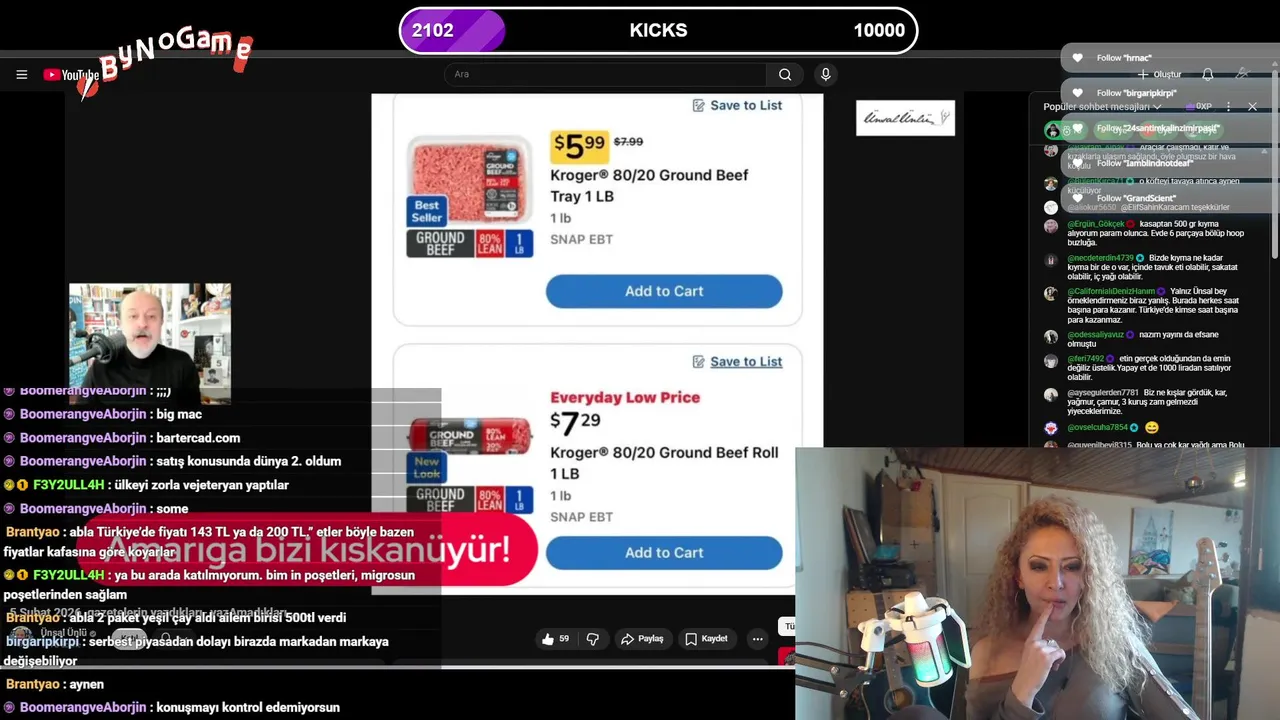Click the Paylaş share button
Viewport: 1280px width, 720px height.
click(x=642, y=639)
